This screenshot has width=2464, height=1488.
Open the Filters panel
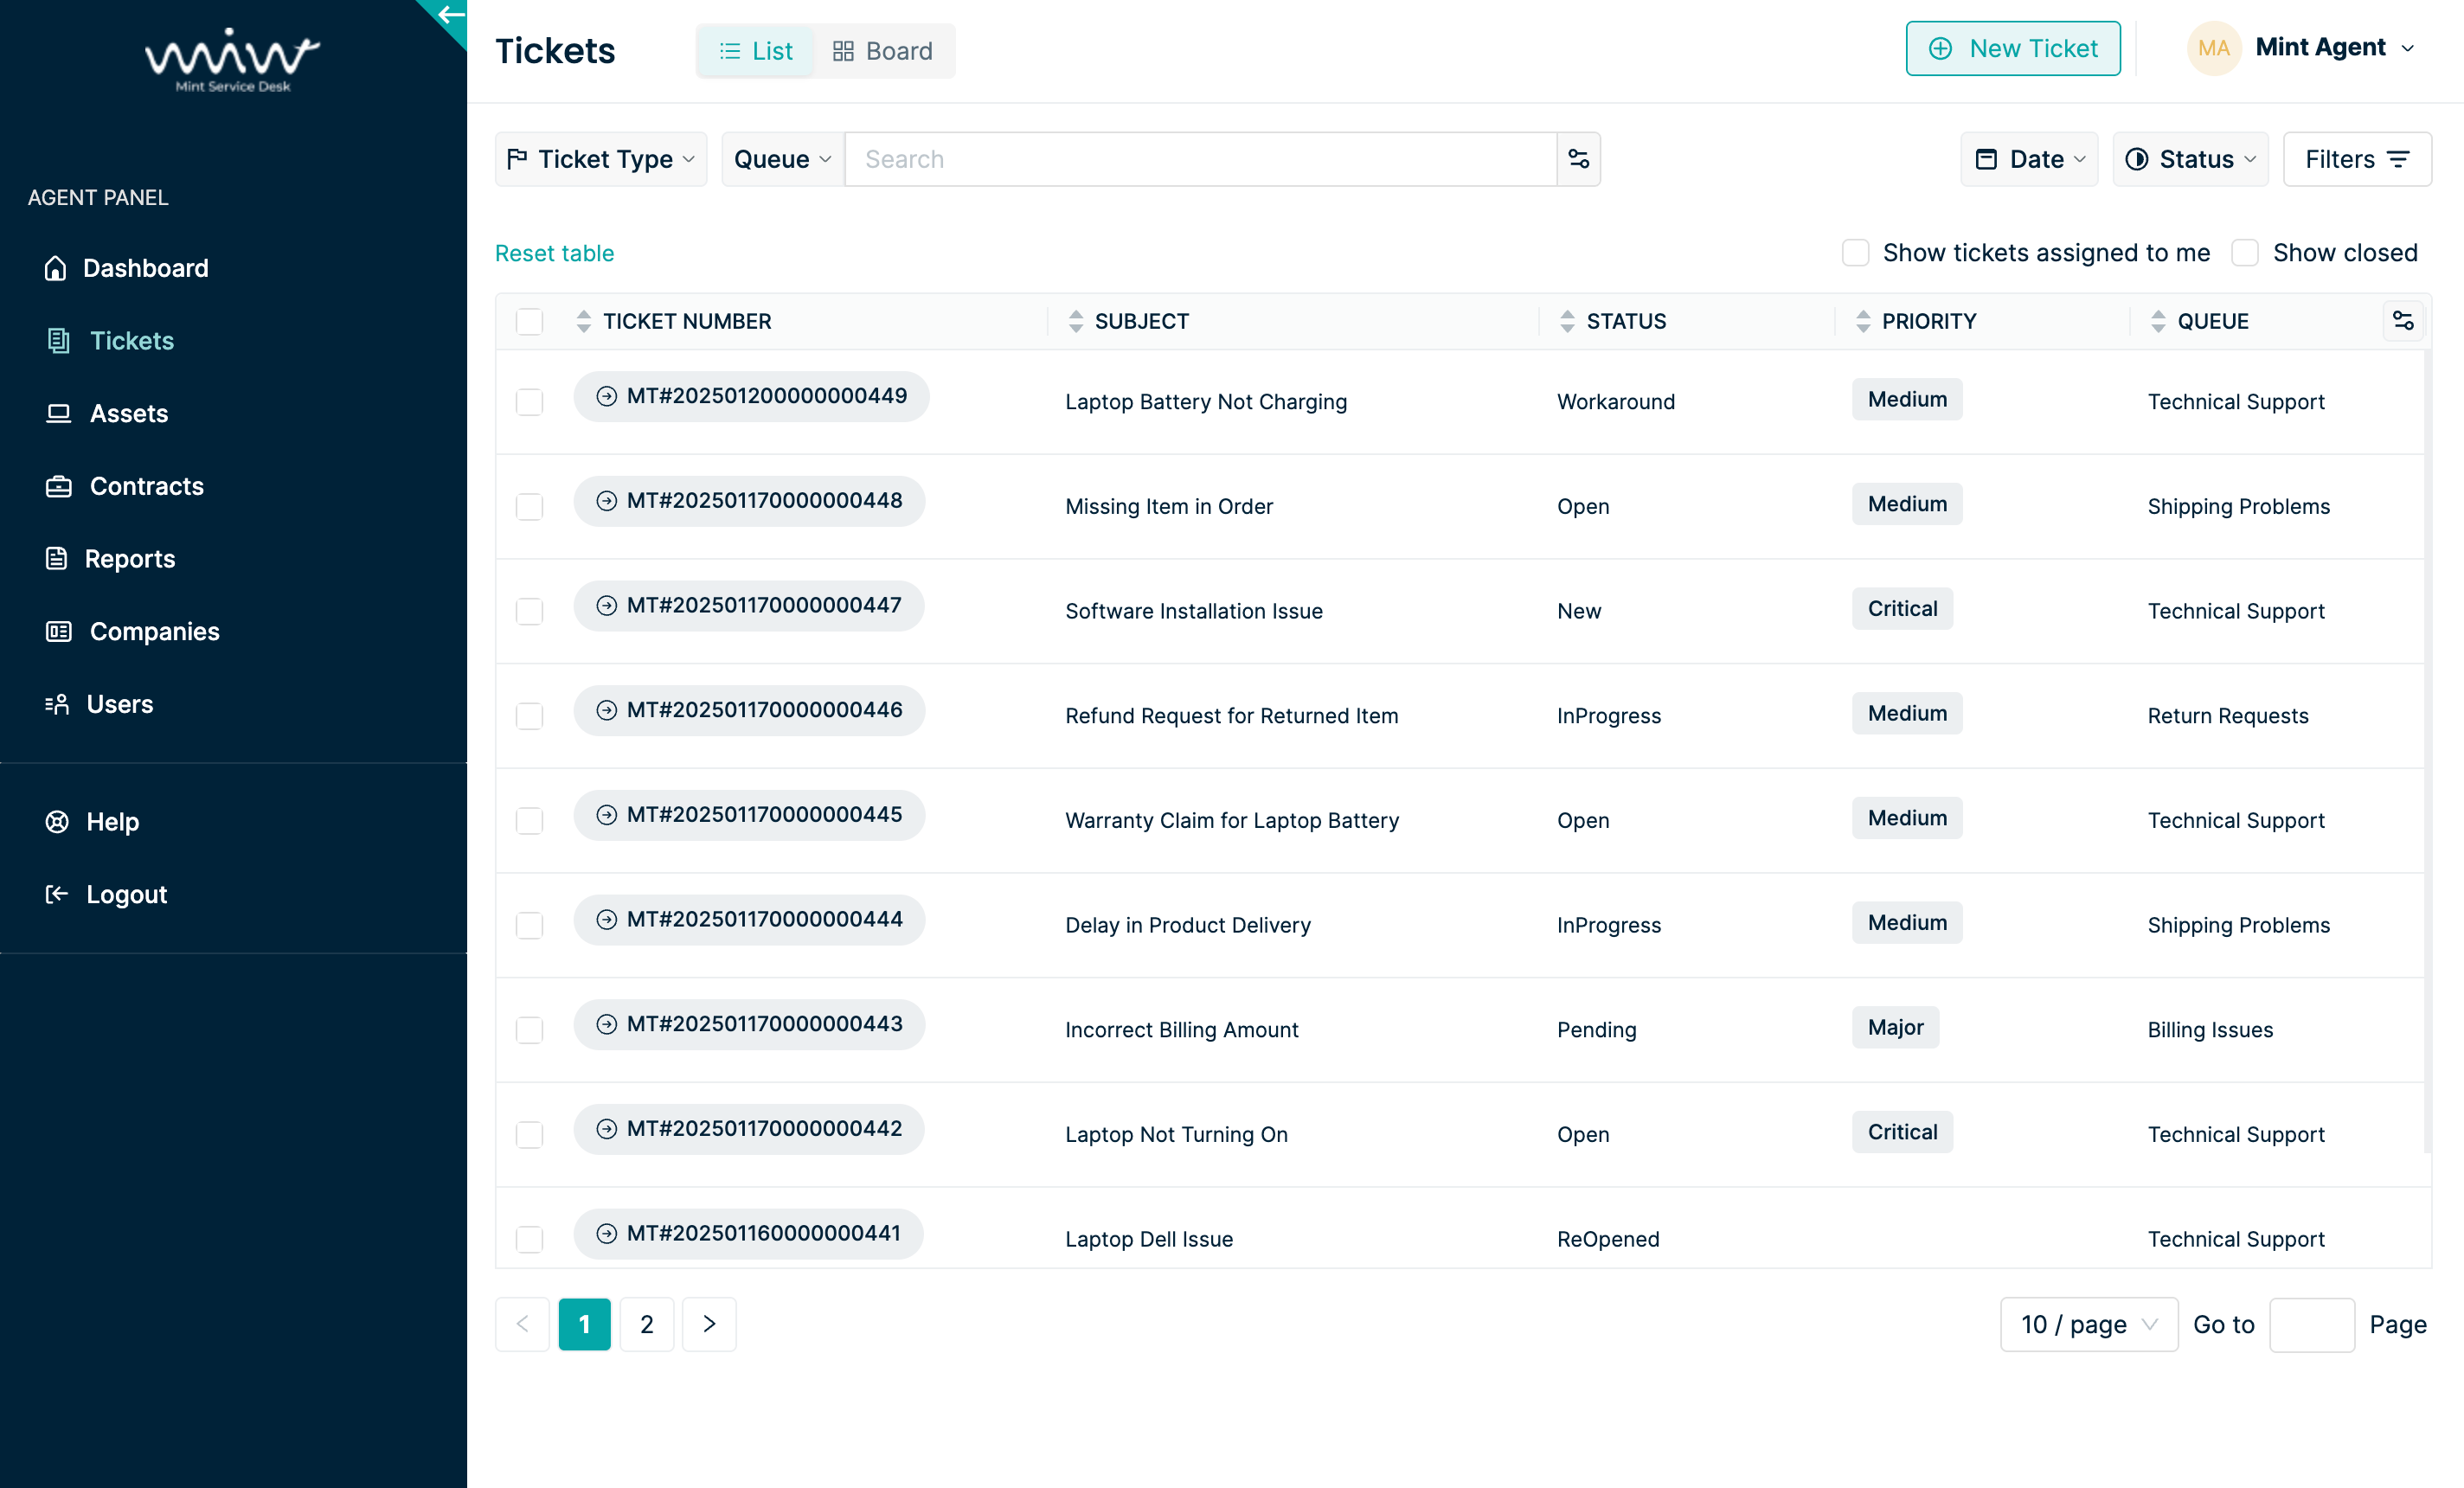click(x=2357, y=159)
